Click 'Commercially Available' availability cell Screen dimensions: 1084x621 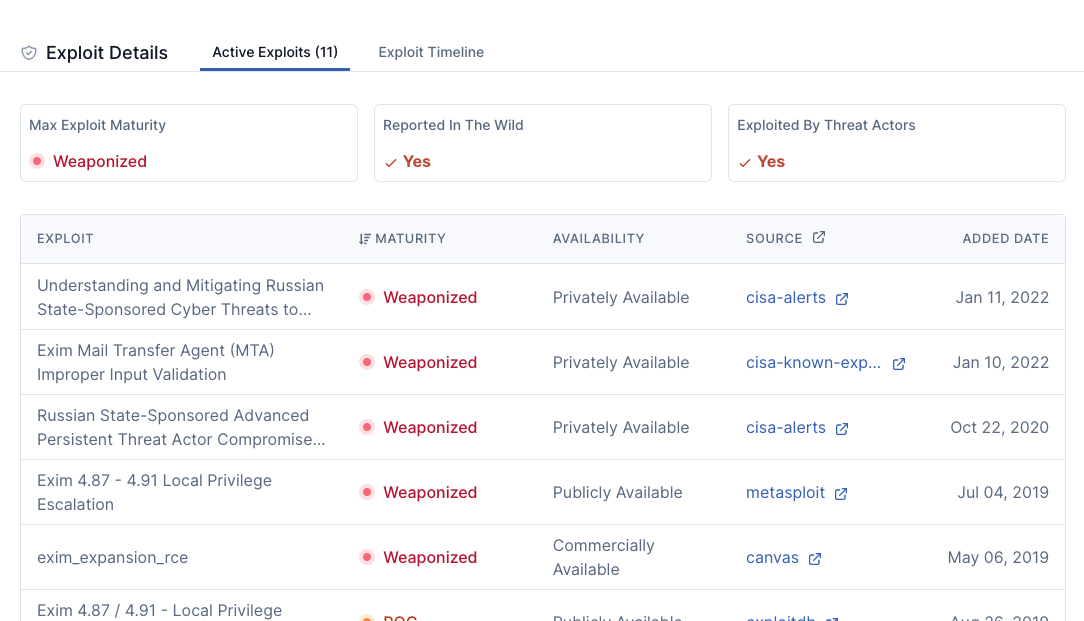(604, 557)
